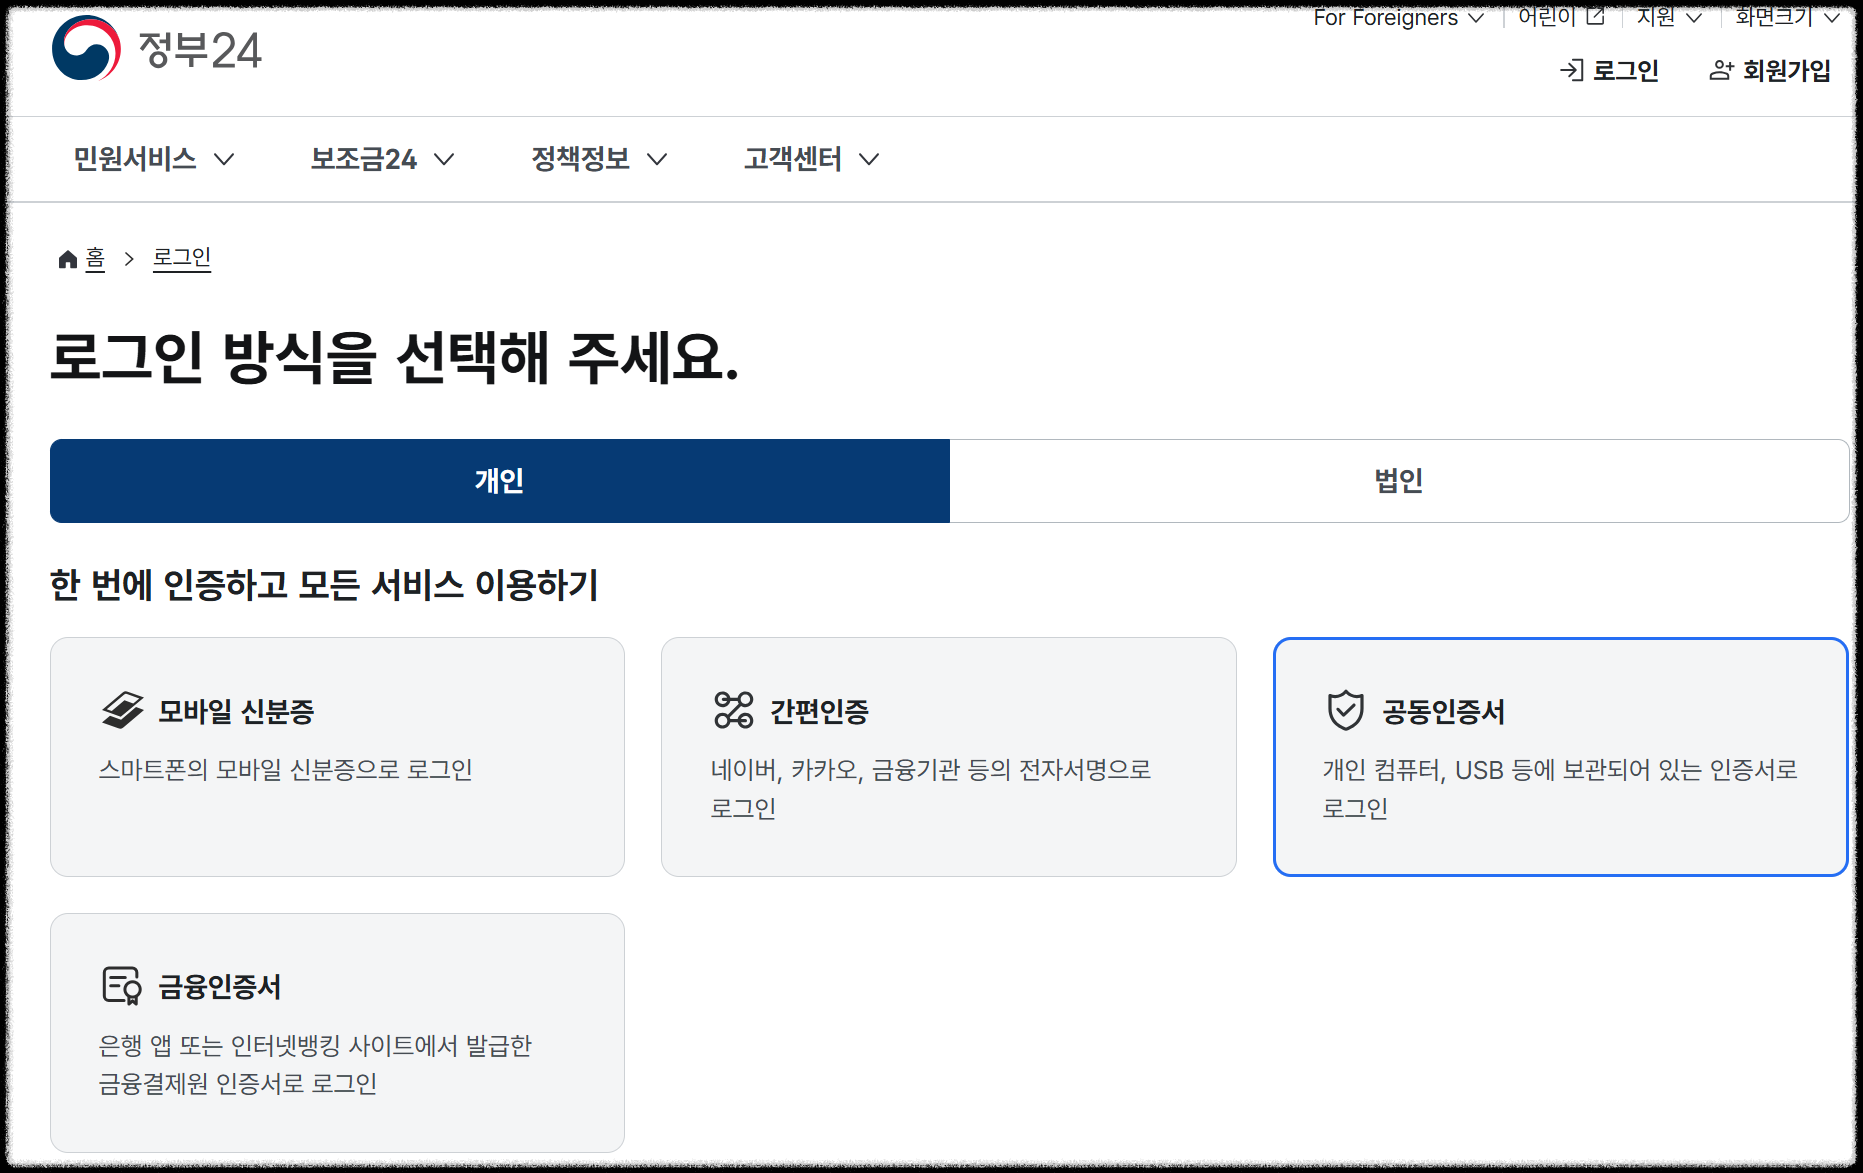Click the 로그인 arrow icon at top right
1863x1173 pixels.
1573,71
